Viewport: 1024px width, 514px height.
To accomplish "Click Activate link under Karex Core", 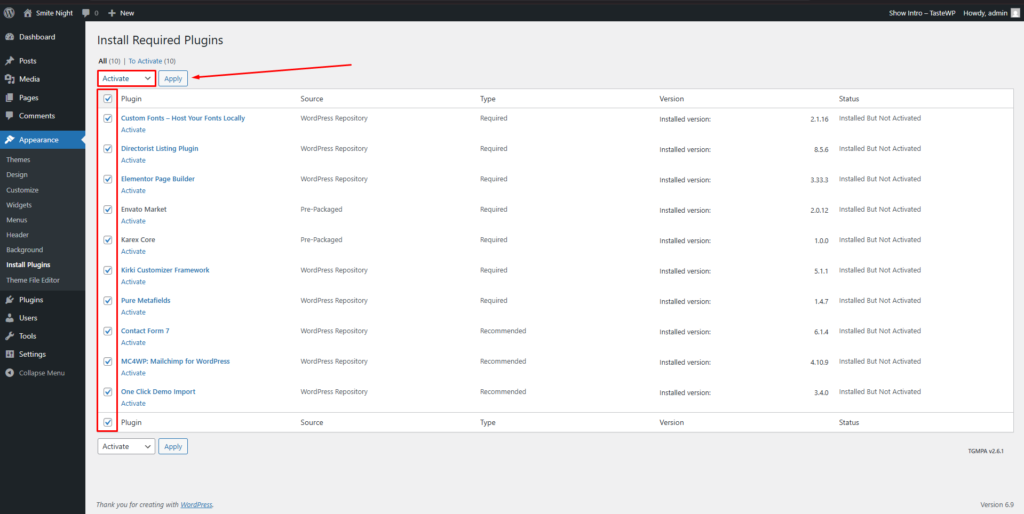I will tap(133, 251).
